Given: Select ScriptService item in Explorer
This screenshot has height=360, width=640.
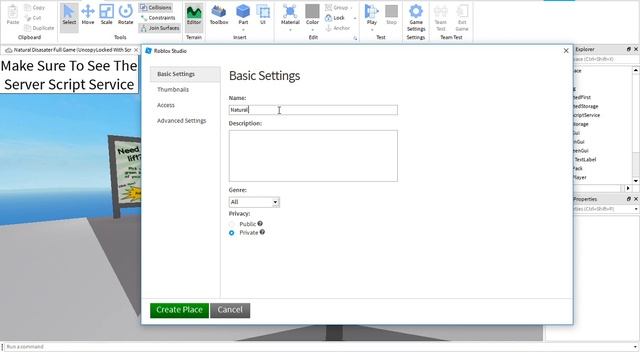Looking at the screenshot, I should click(587, 115).
